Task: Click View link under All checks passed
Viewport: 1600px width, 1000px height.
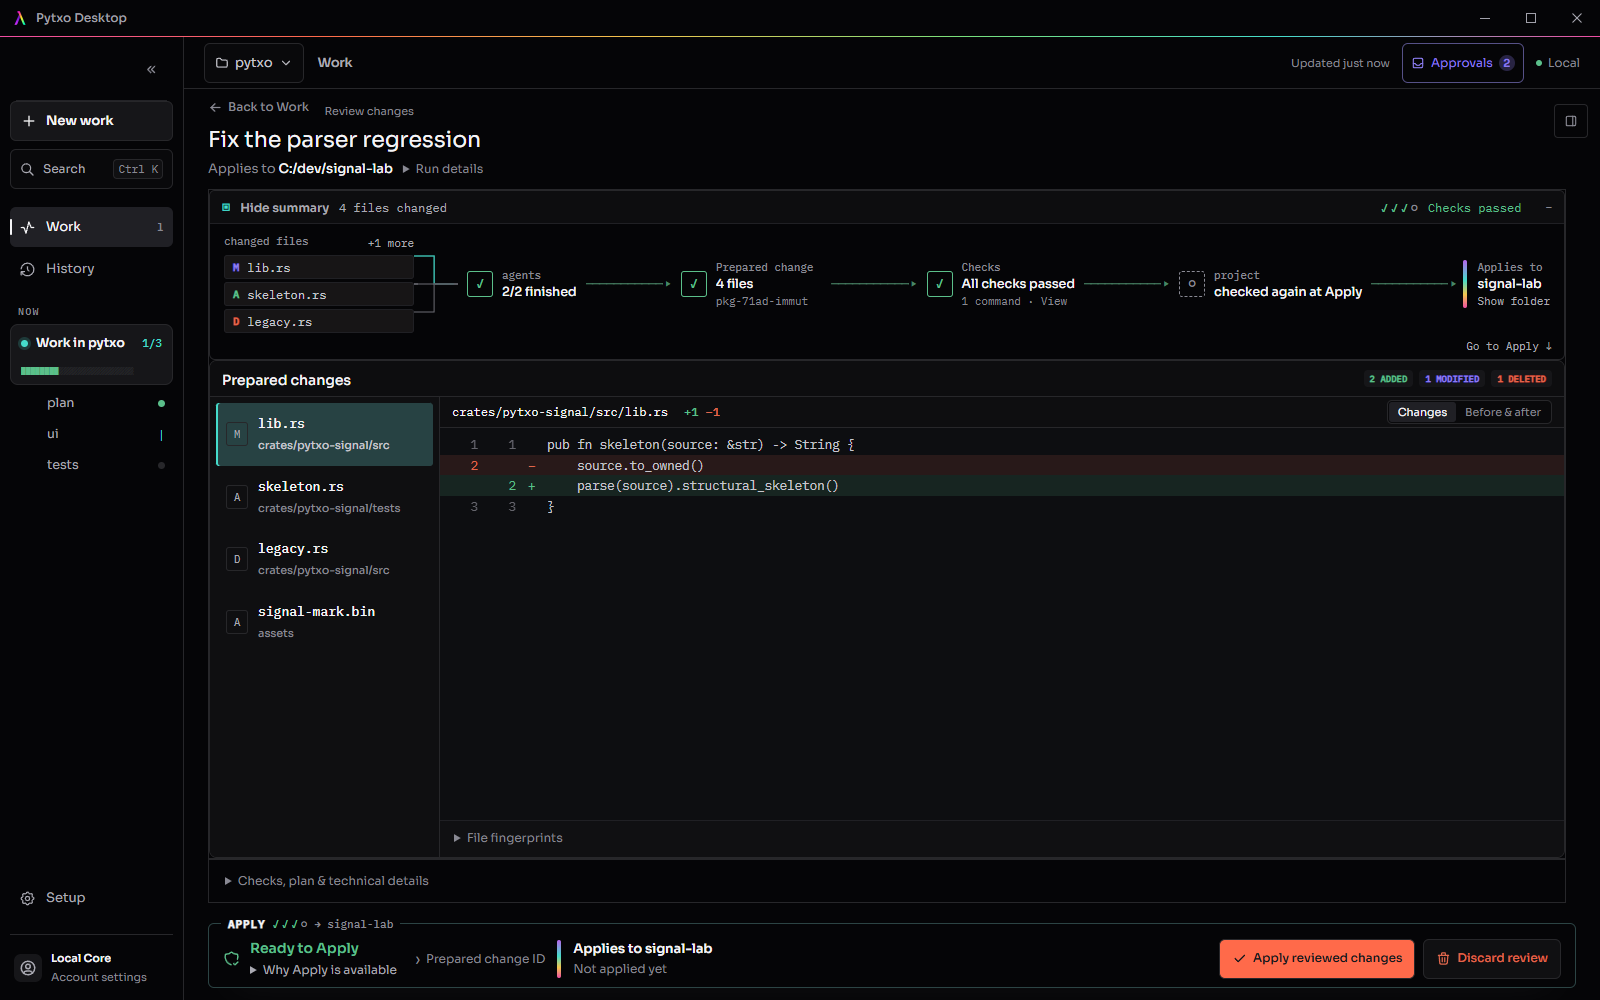Action: 1054,302
